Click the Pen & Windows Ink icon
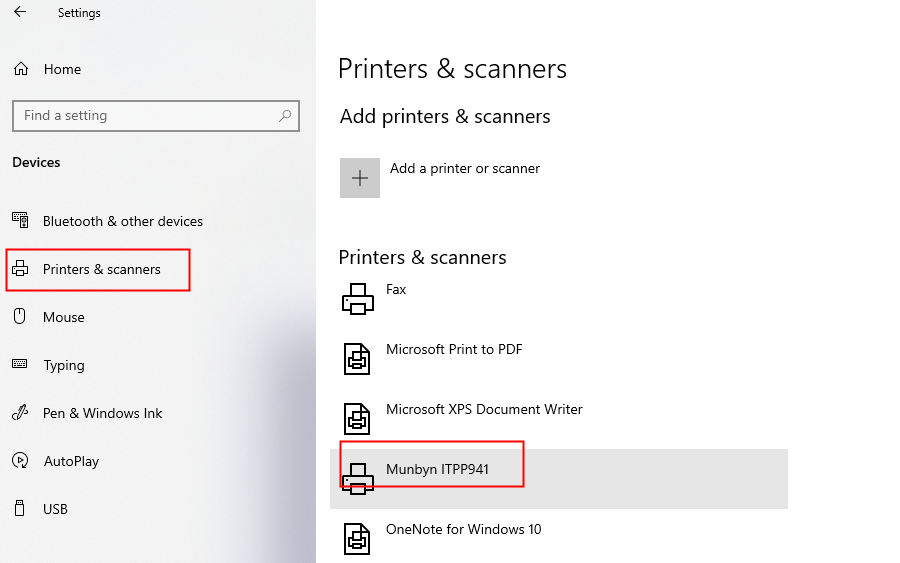The width and height of the screenshot is (900, 563). 20,412
